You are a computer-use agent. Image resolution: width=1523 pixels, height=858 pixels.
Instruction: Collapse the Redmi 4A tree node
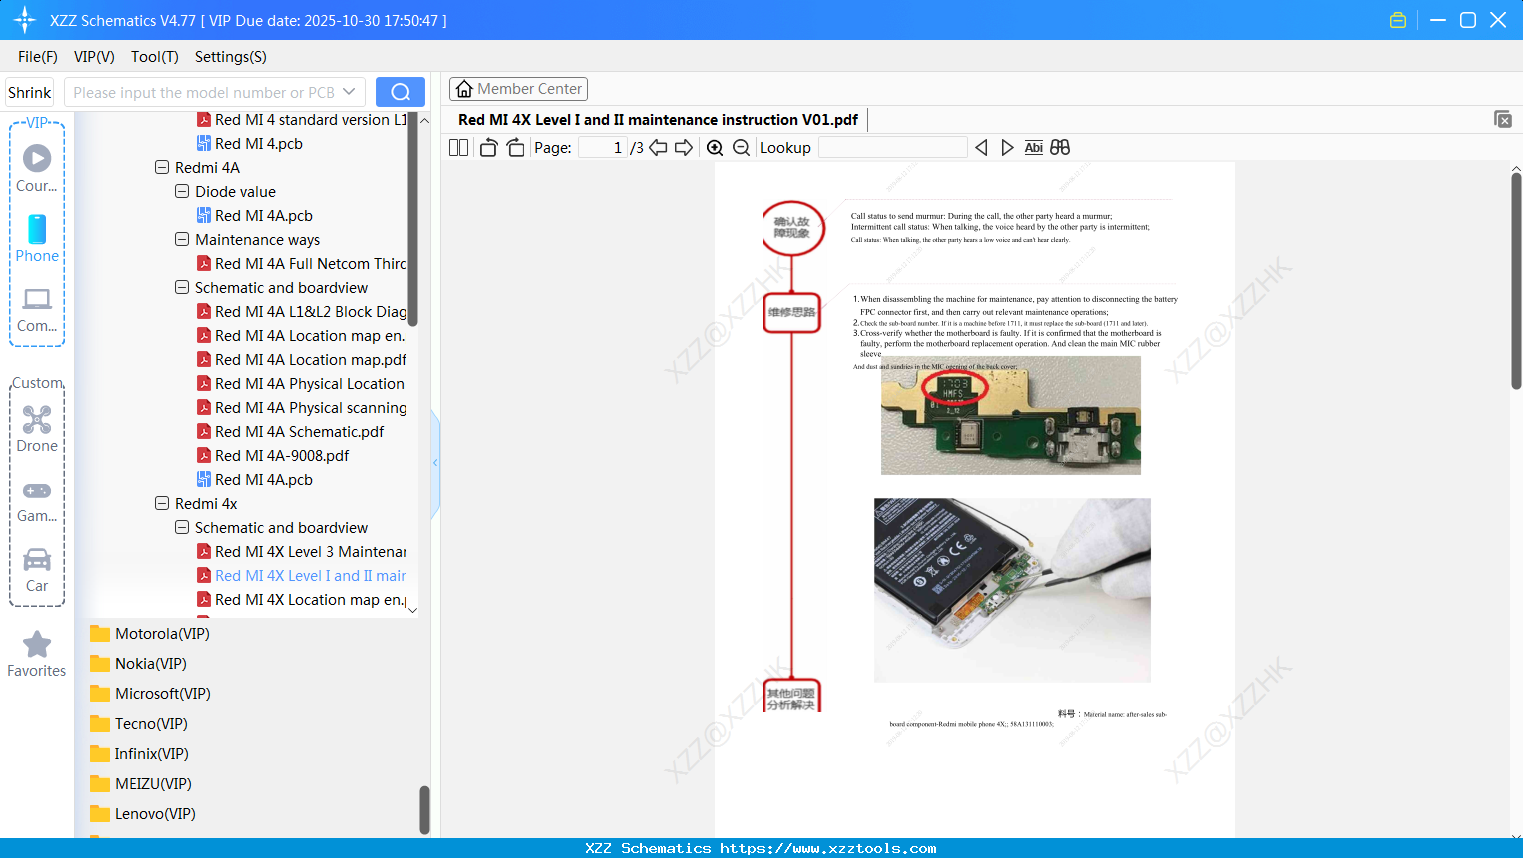pos(161,167)
